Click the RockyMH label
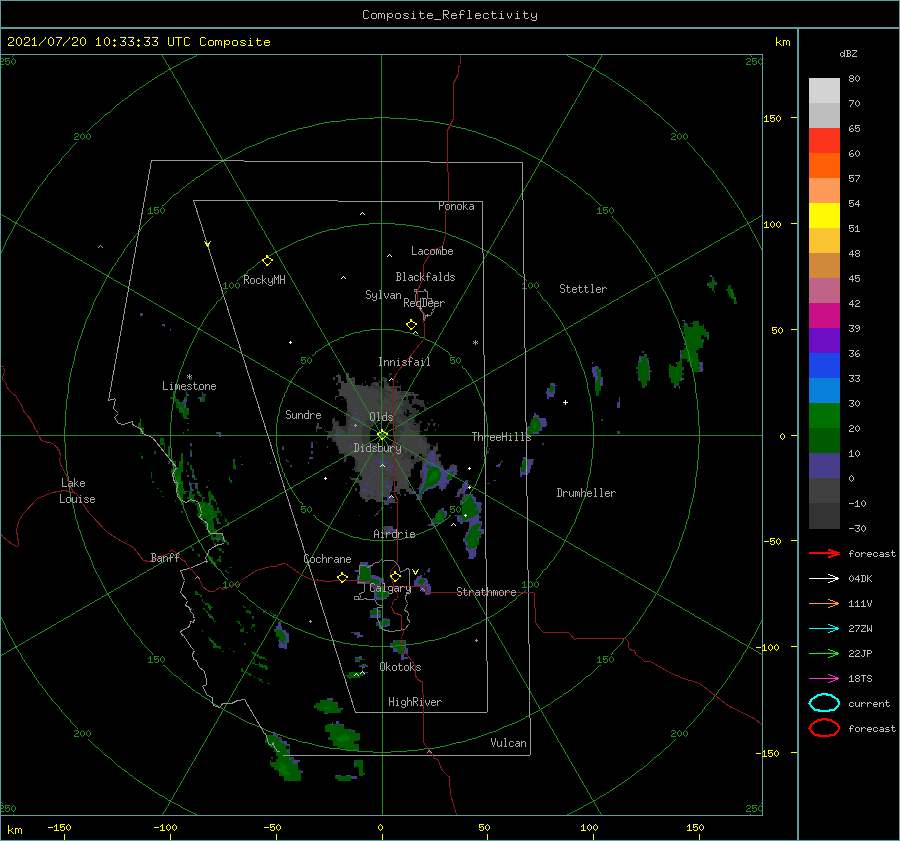 [x=264, y=280]
